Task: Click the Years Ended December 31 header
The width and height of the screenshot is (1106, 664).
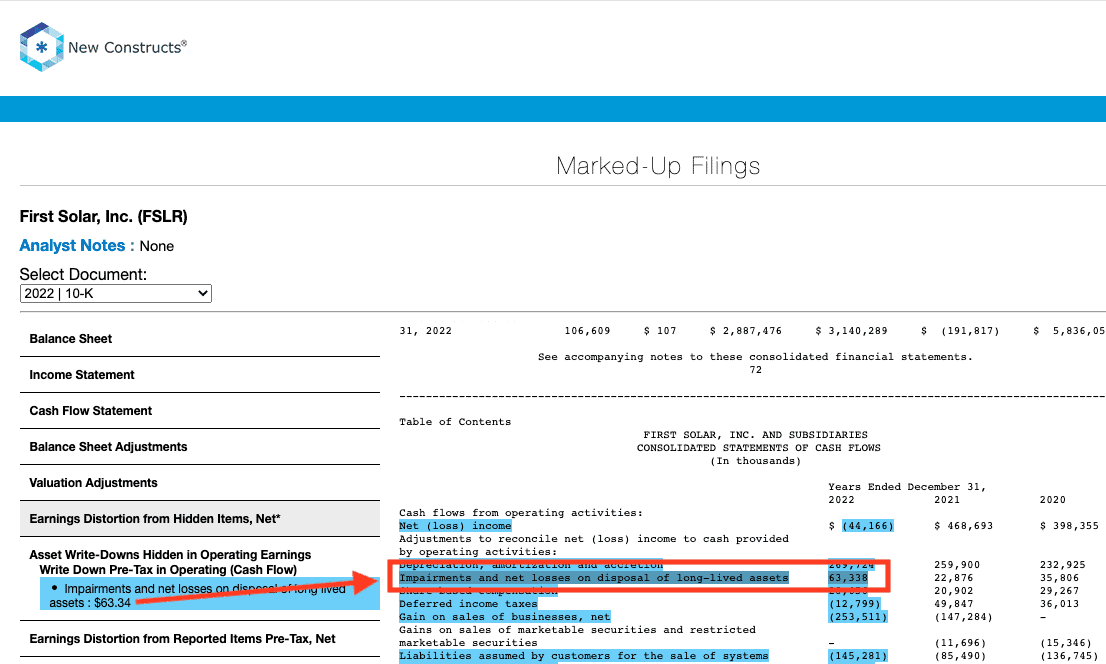Action: tap(907, 487)
